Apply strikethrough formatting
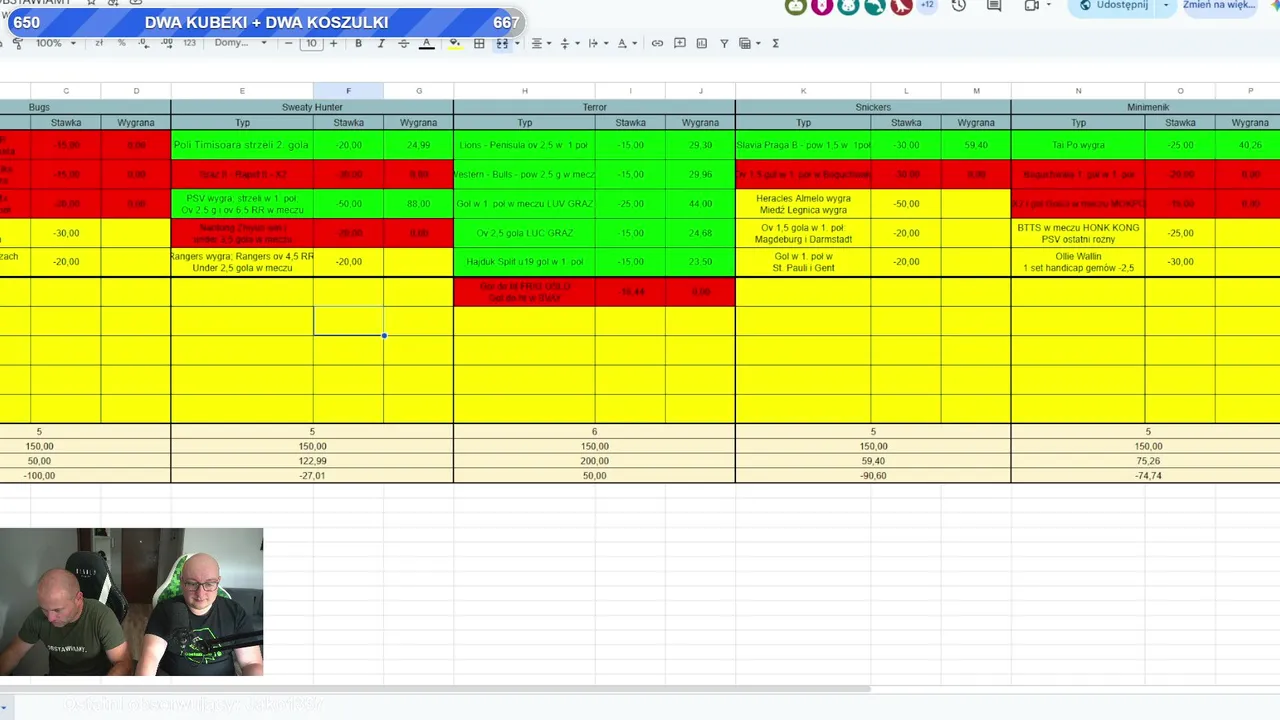 tap(404, 43)
